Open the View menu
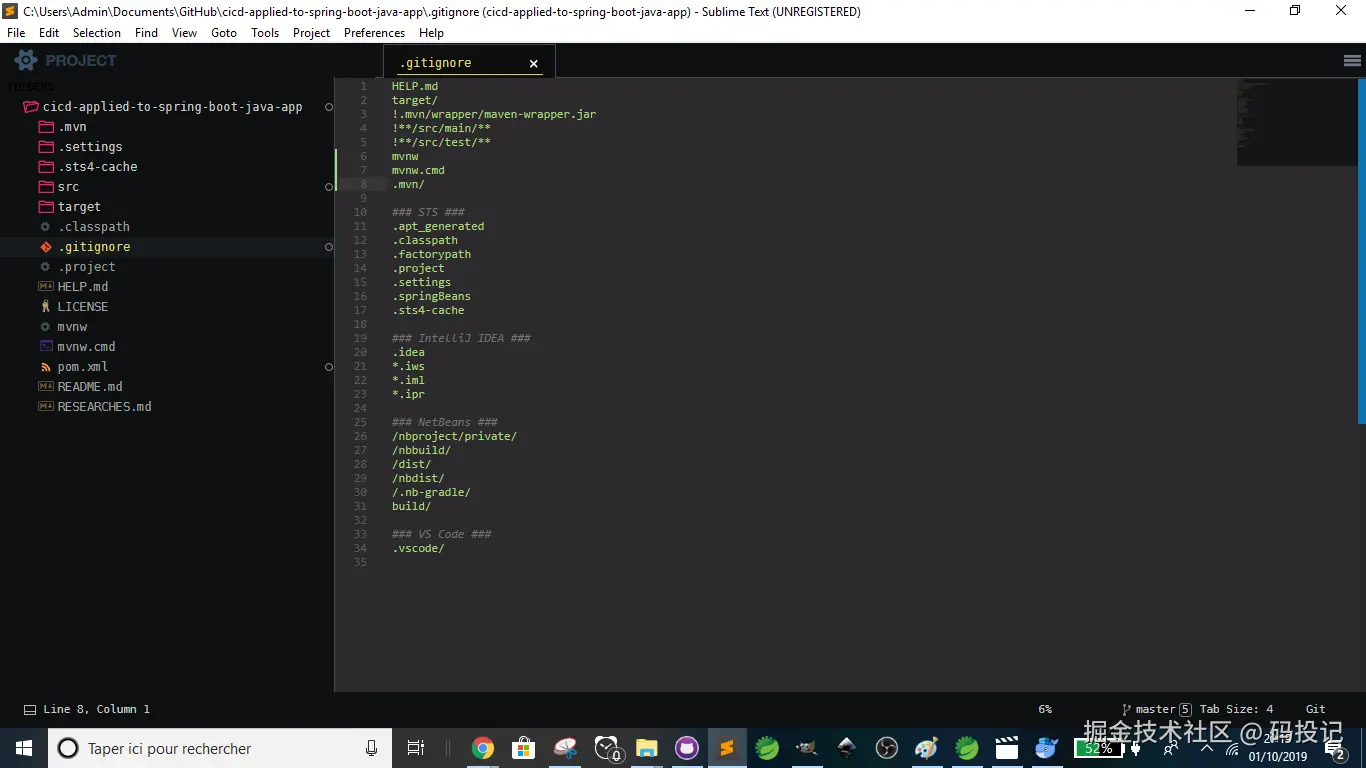 [184, 33]
